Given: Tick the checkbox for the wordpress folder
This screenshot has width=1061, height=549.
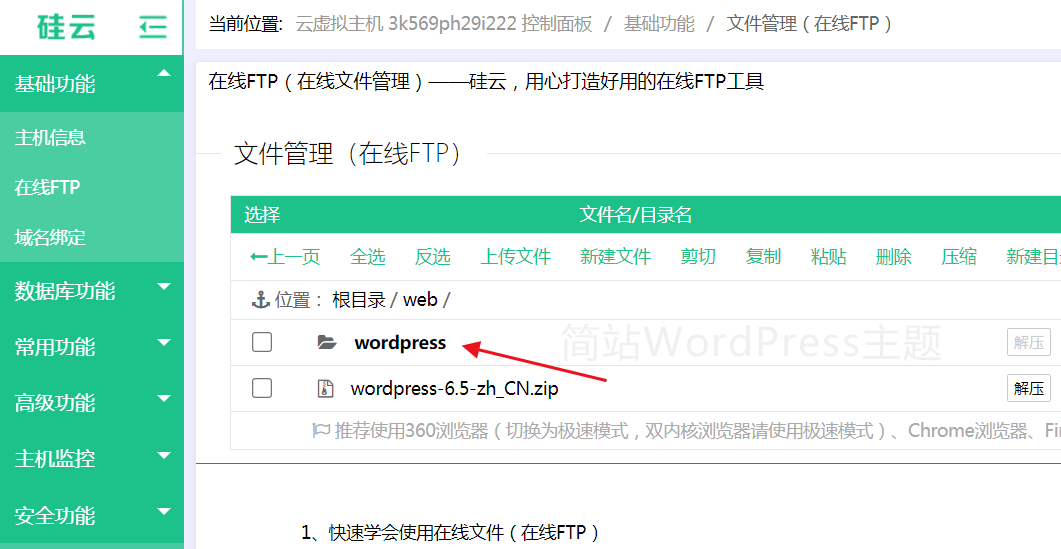Looking at the screenshot, I should point(262,343).
